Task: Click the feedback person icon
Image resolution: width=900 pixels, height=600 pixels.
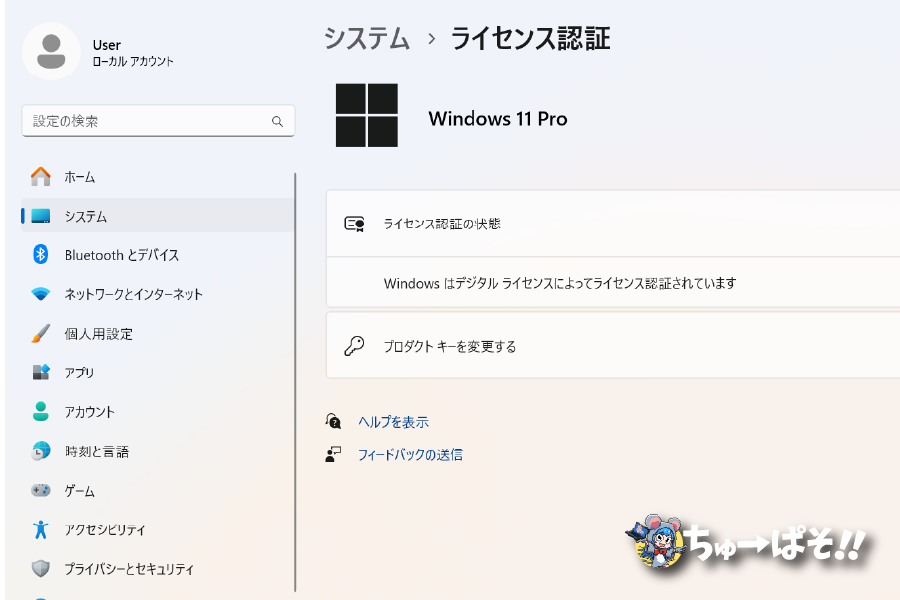Action: tap(333, 455)
